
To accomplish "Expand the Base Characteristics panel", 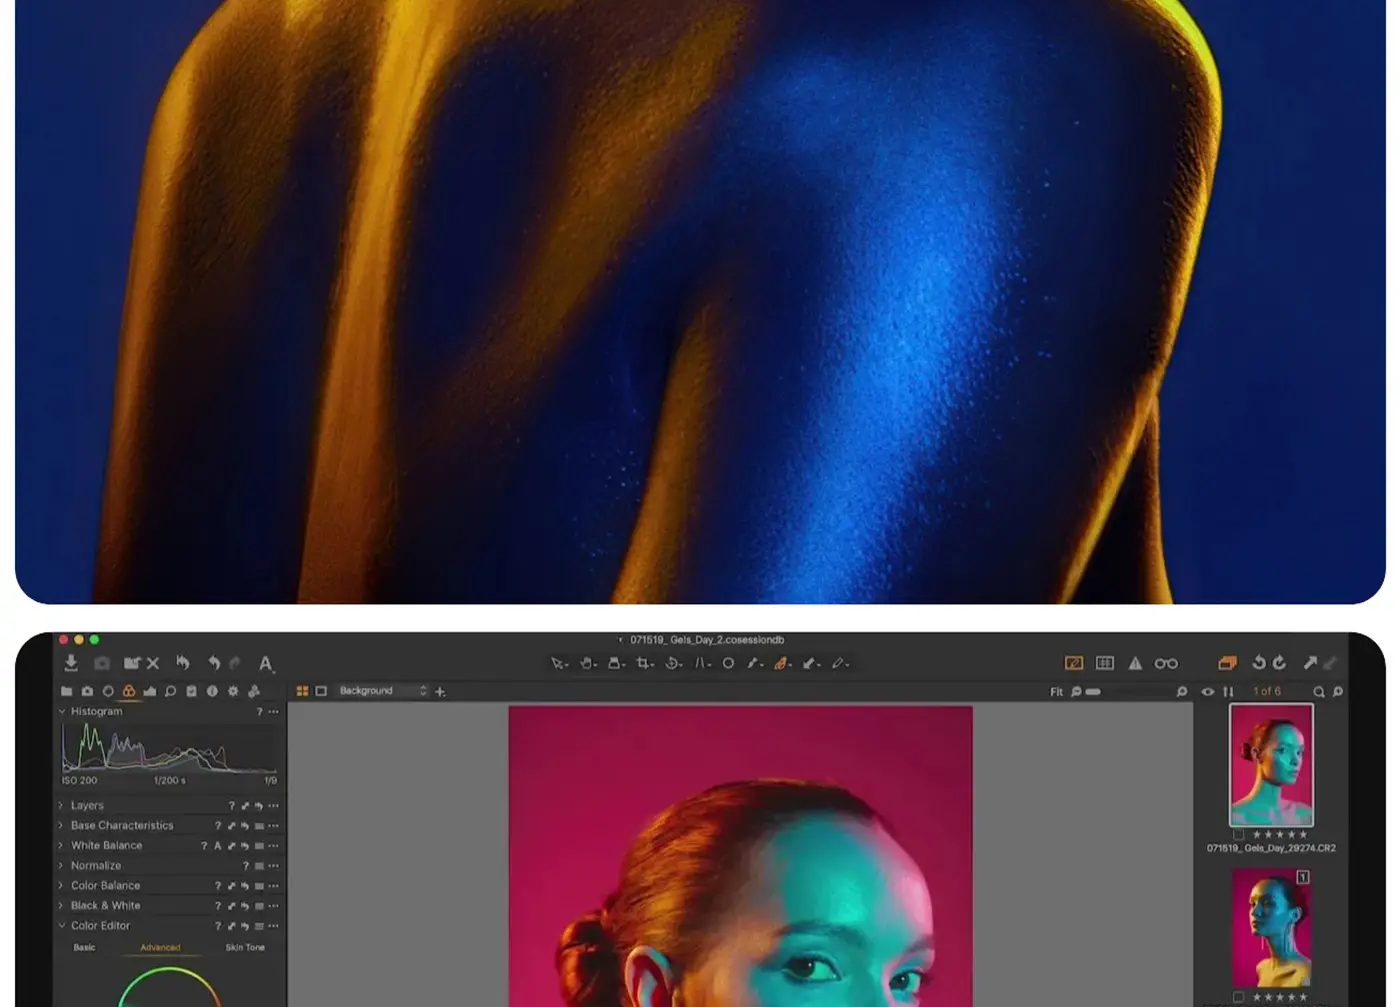I will coord(61,825).
